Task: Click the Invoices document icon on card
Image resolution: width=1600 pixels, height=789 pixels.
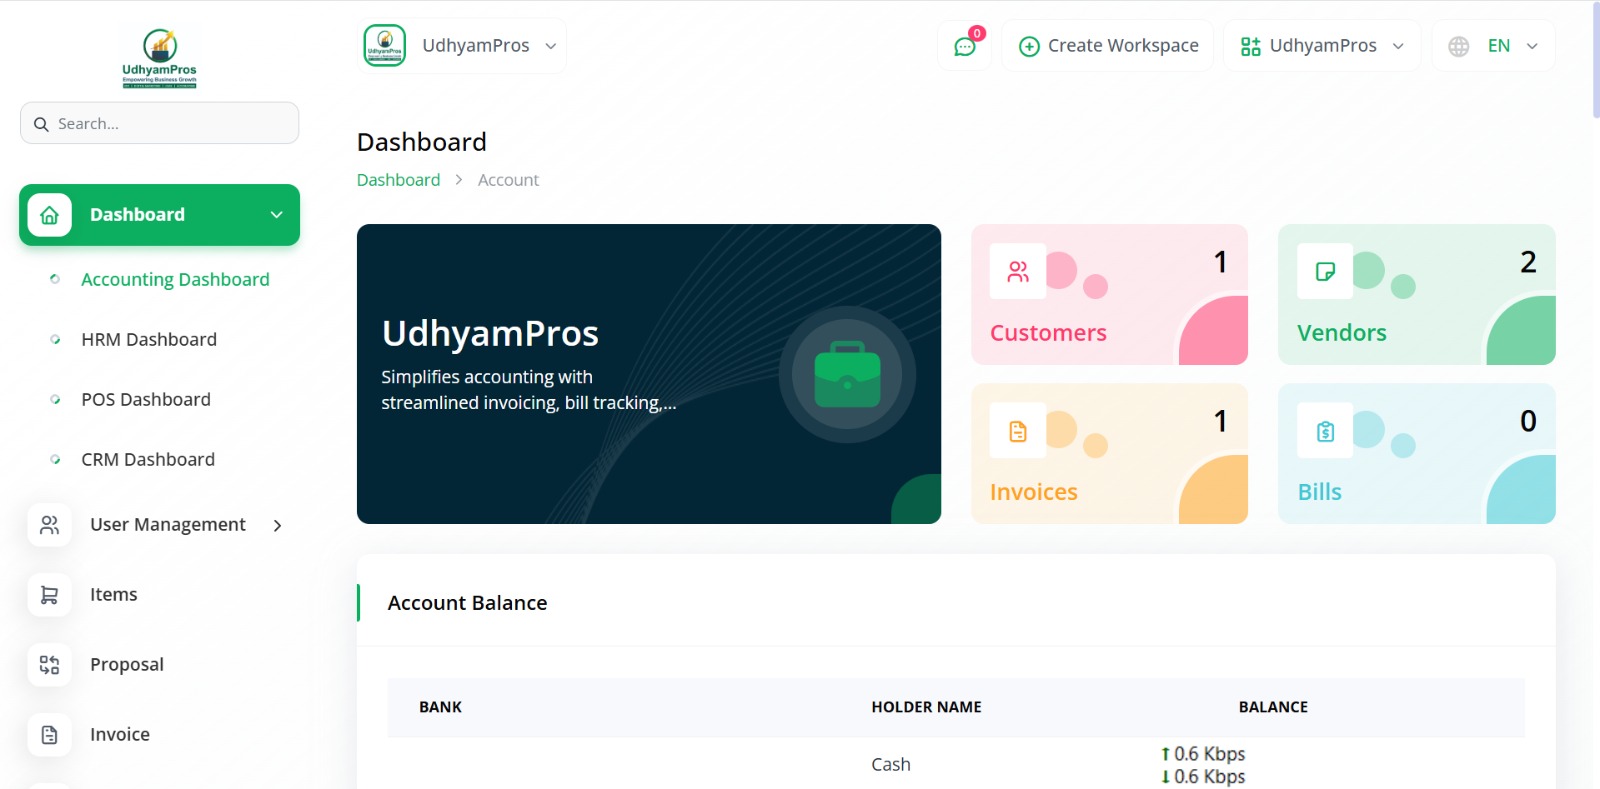Action: [1018, 431]
